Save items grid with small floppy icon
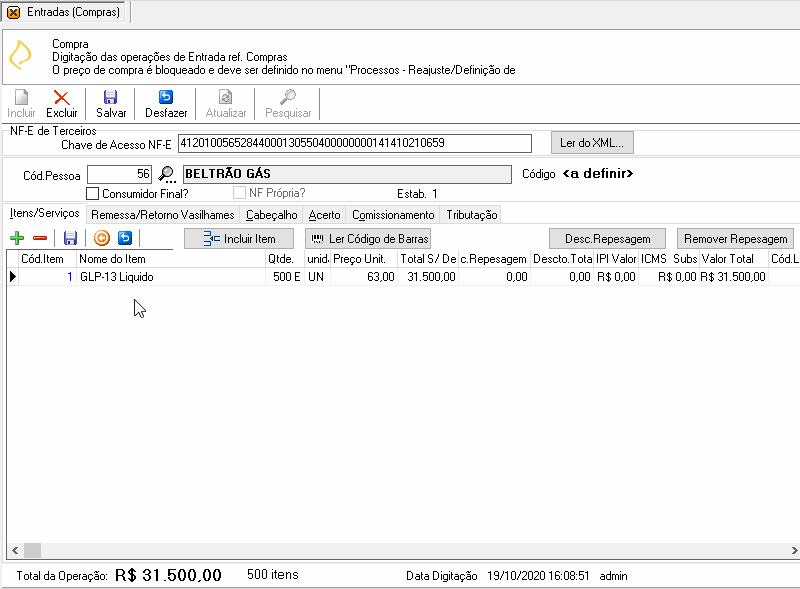The width and height of the screenshot is (800, 589). pyautogui.click(x=70, y=238)
